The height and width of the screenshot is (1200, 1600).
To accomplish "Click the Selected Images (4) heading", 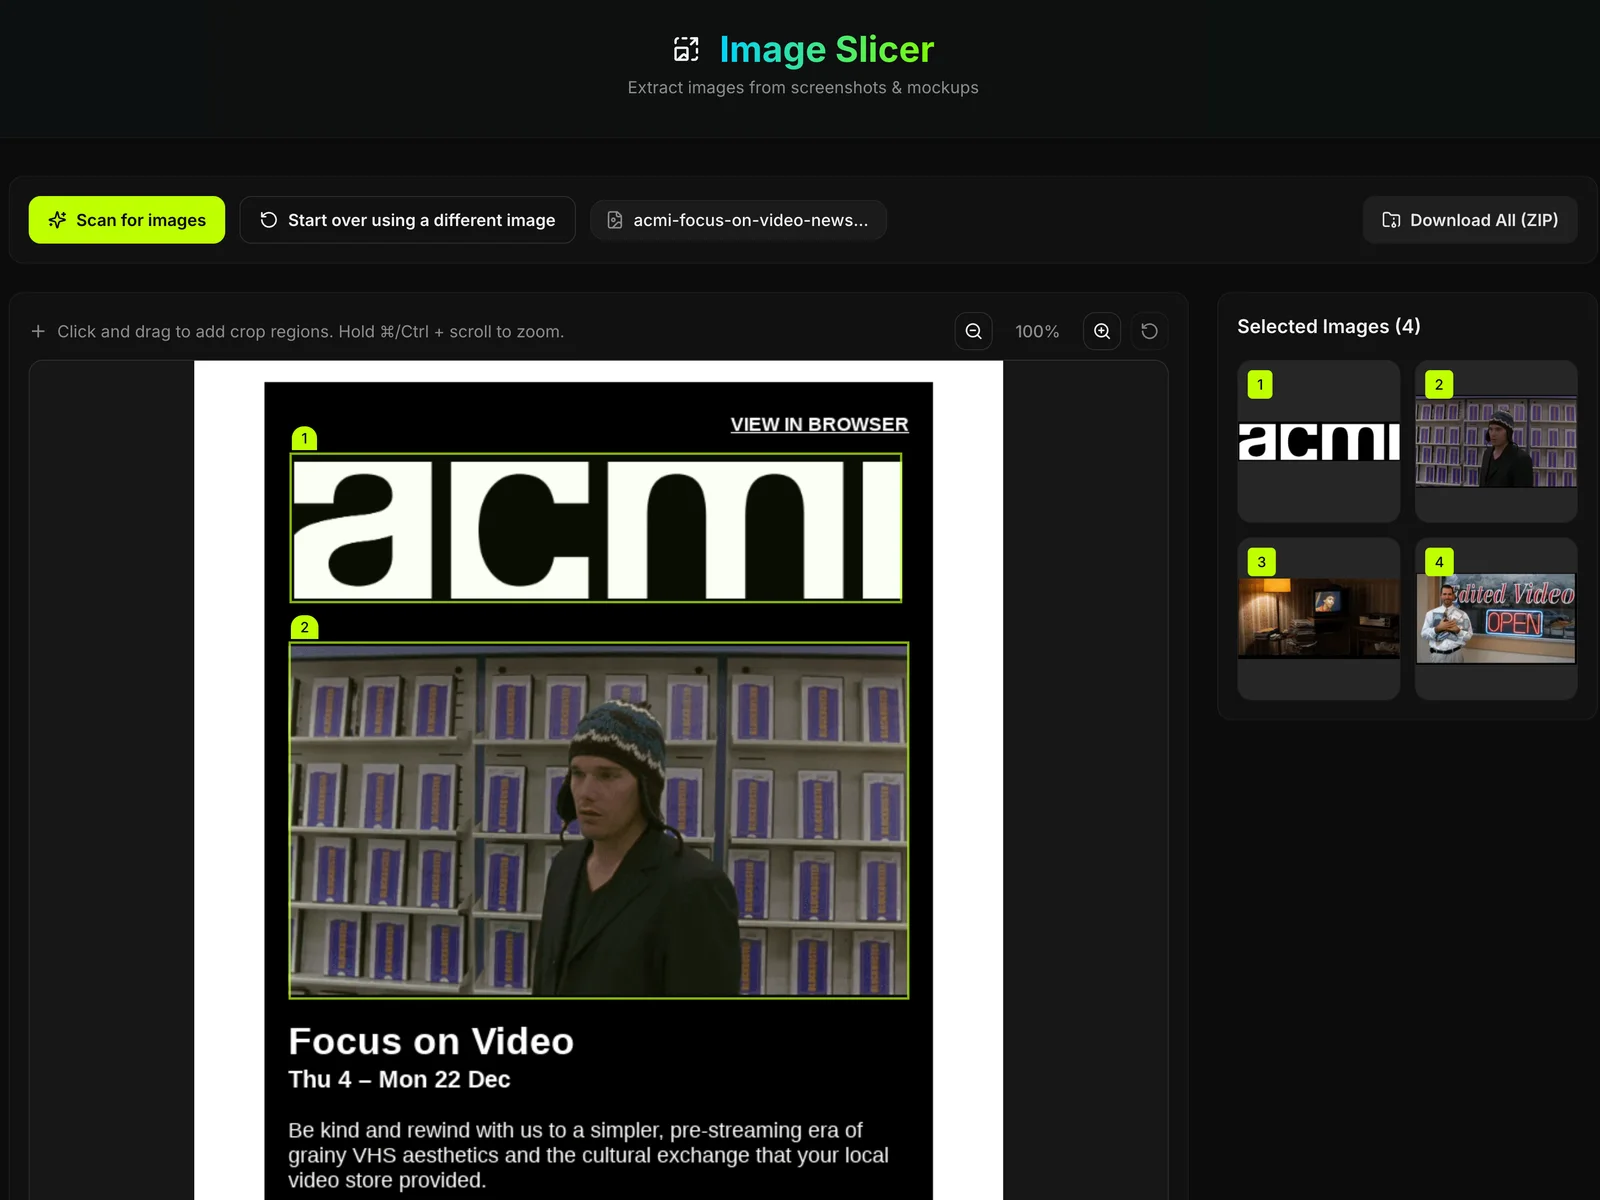I will tap(1328, 326).
